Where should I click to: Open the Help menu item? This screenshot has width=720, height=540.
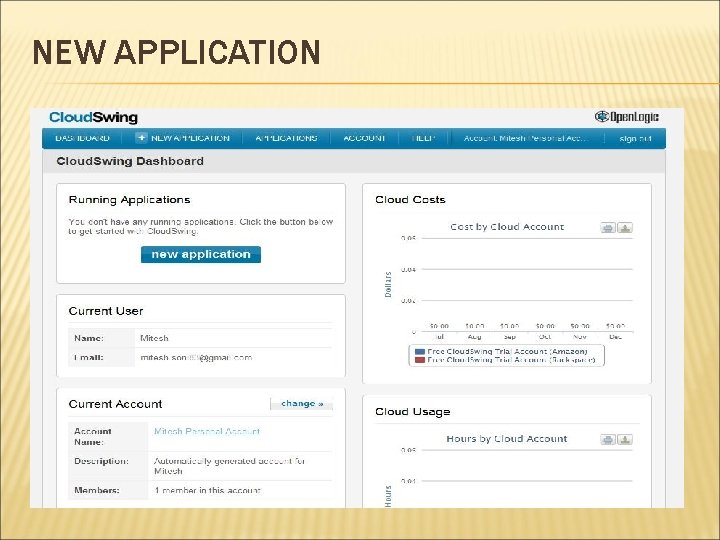[x=423, y=138]
